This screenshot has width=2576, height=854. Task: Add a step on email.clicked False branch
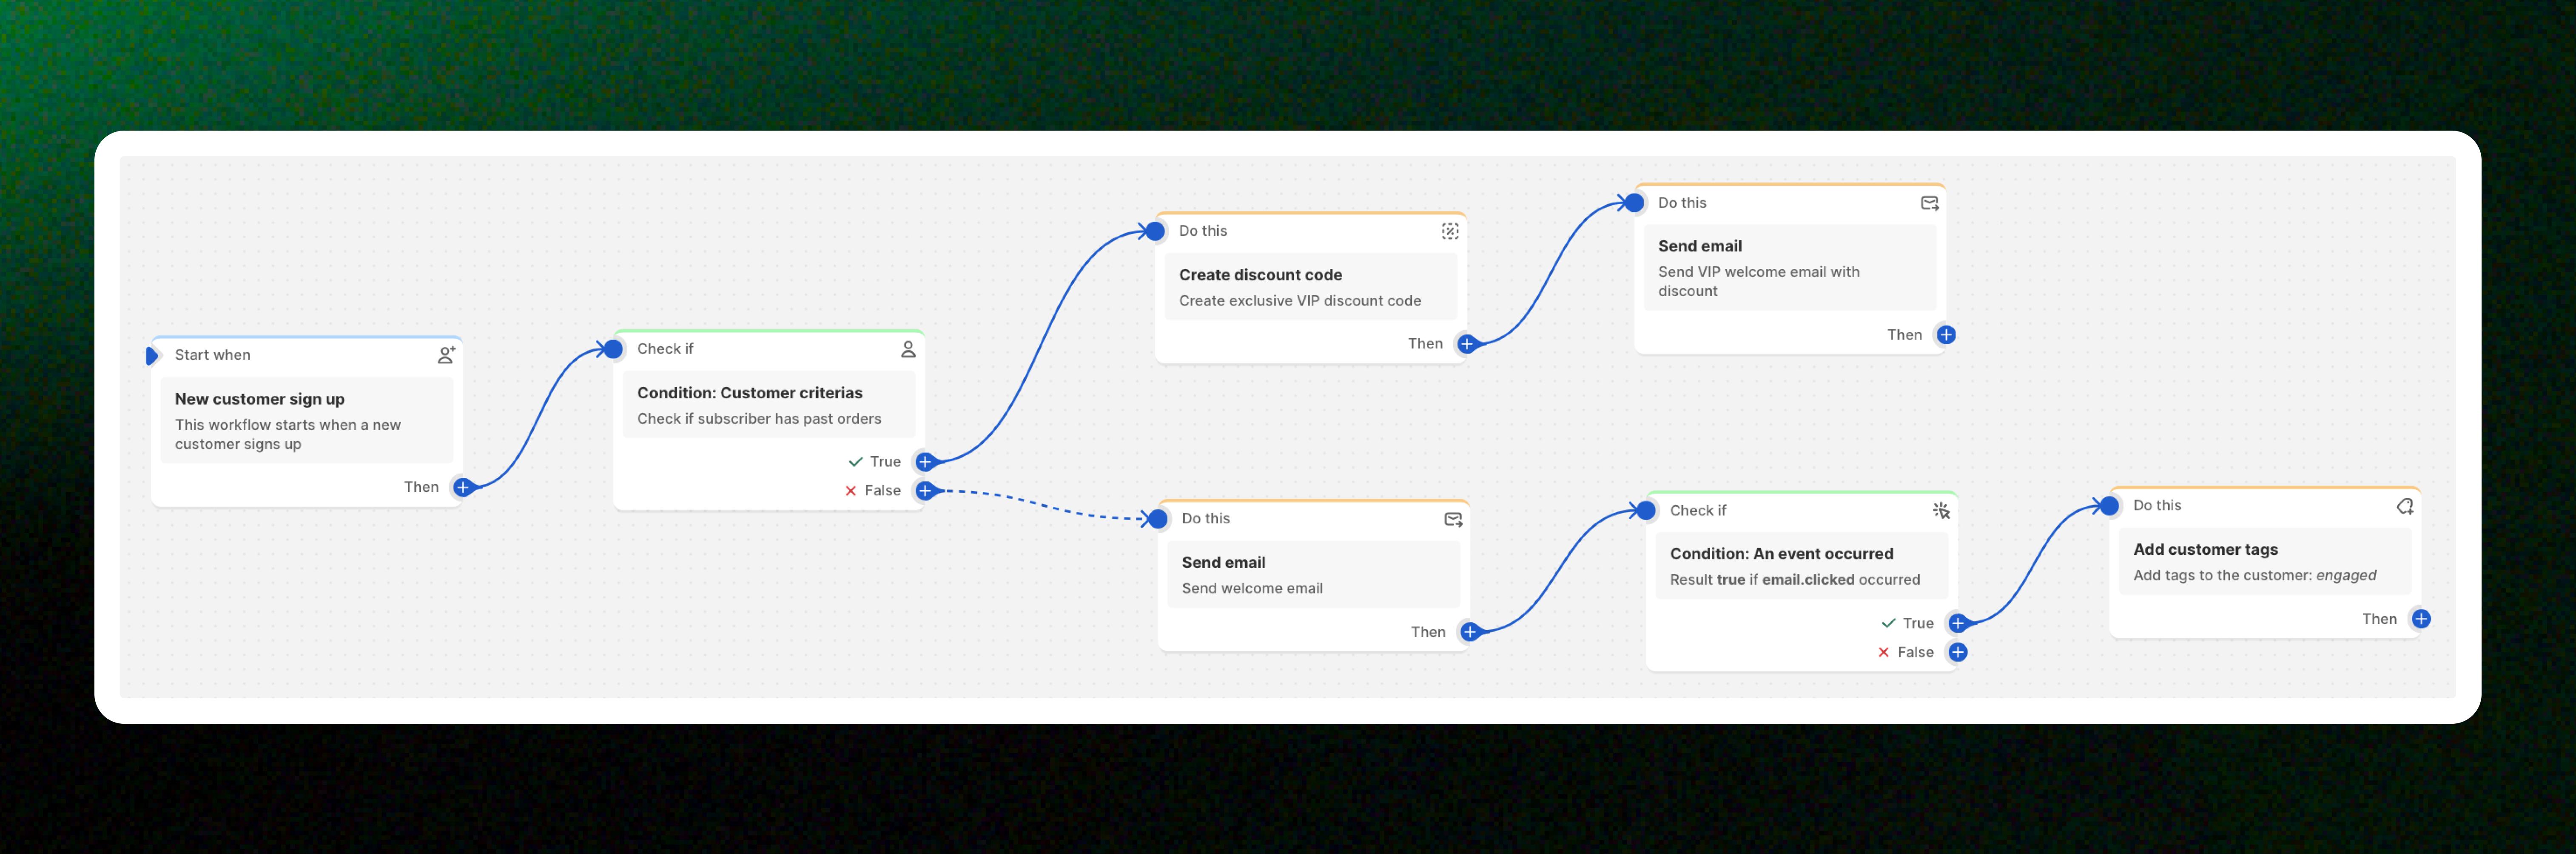click(1958, 652)
